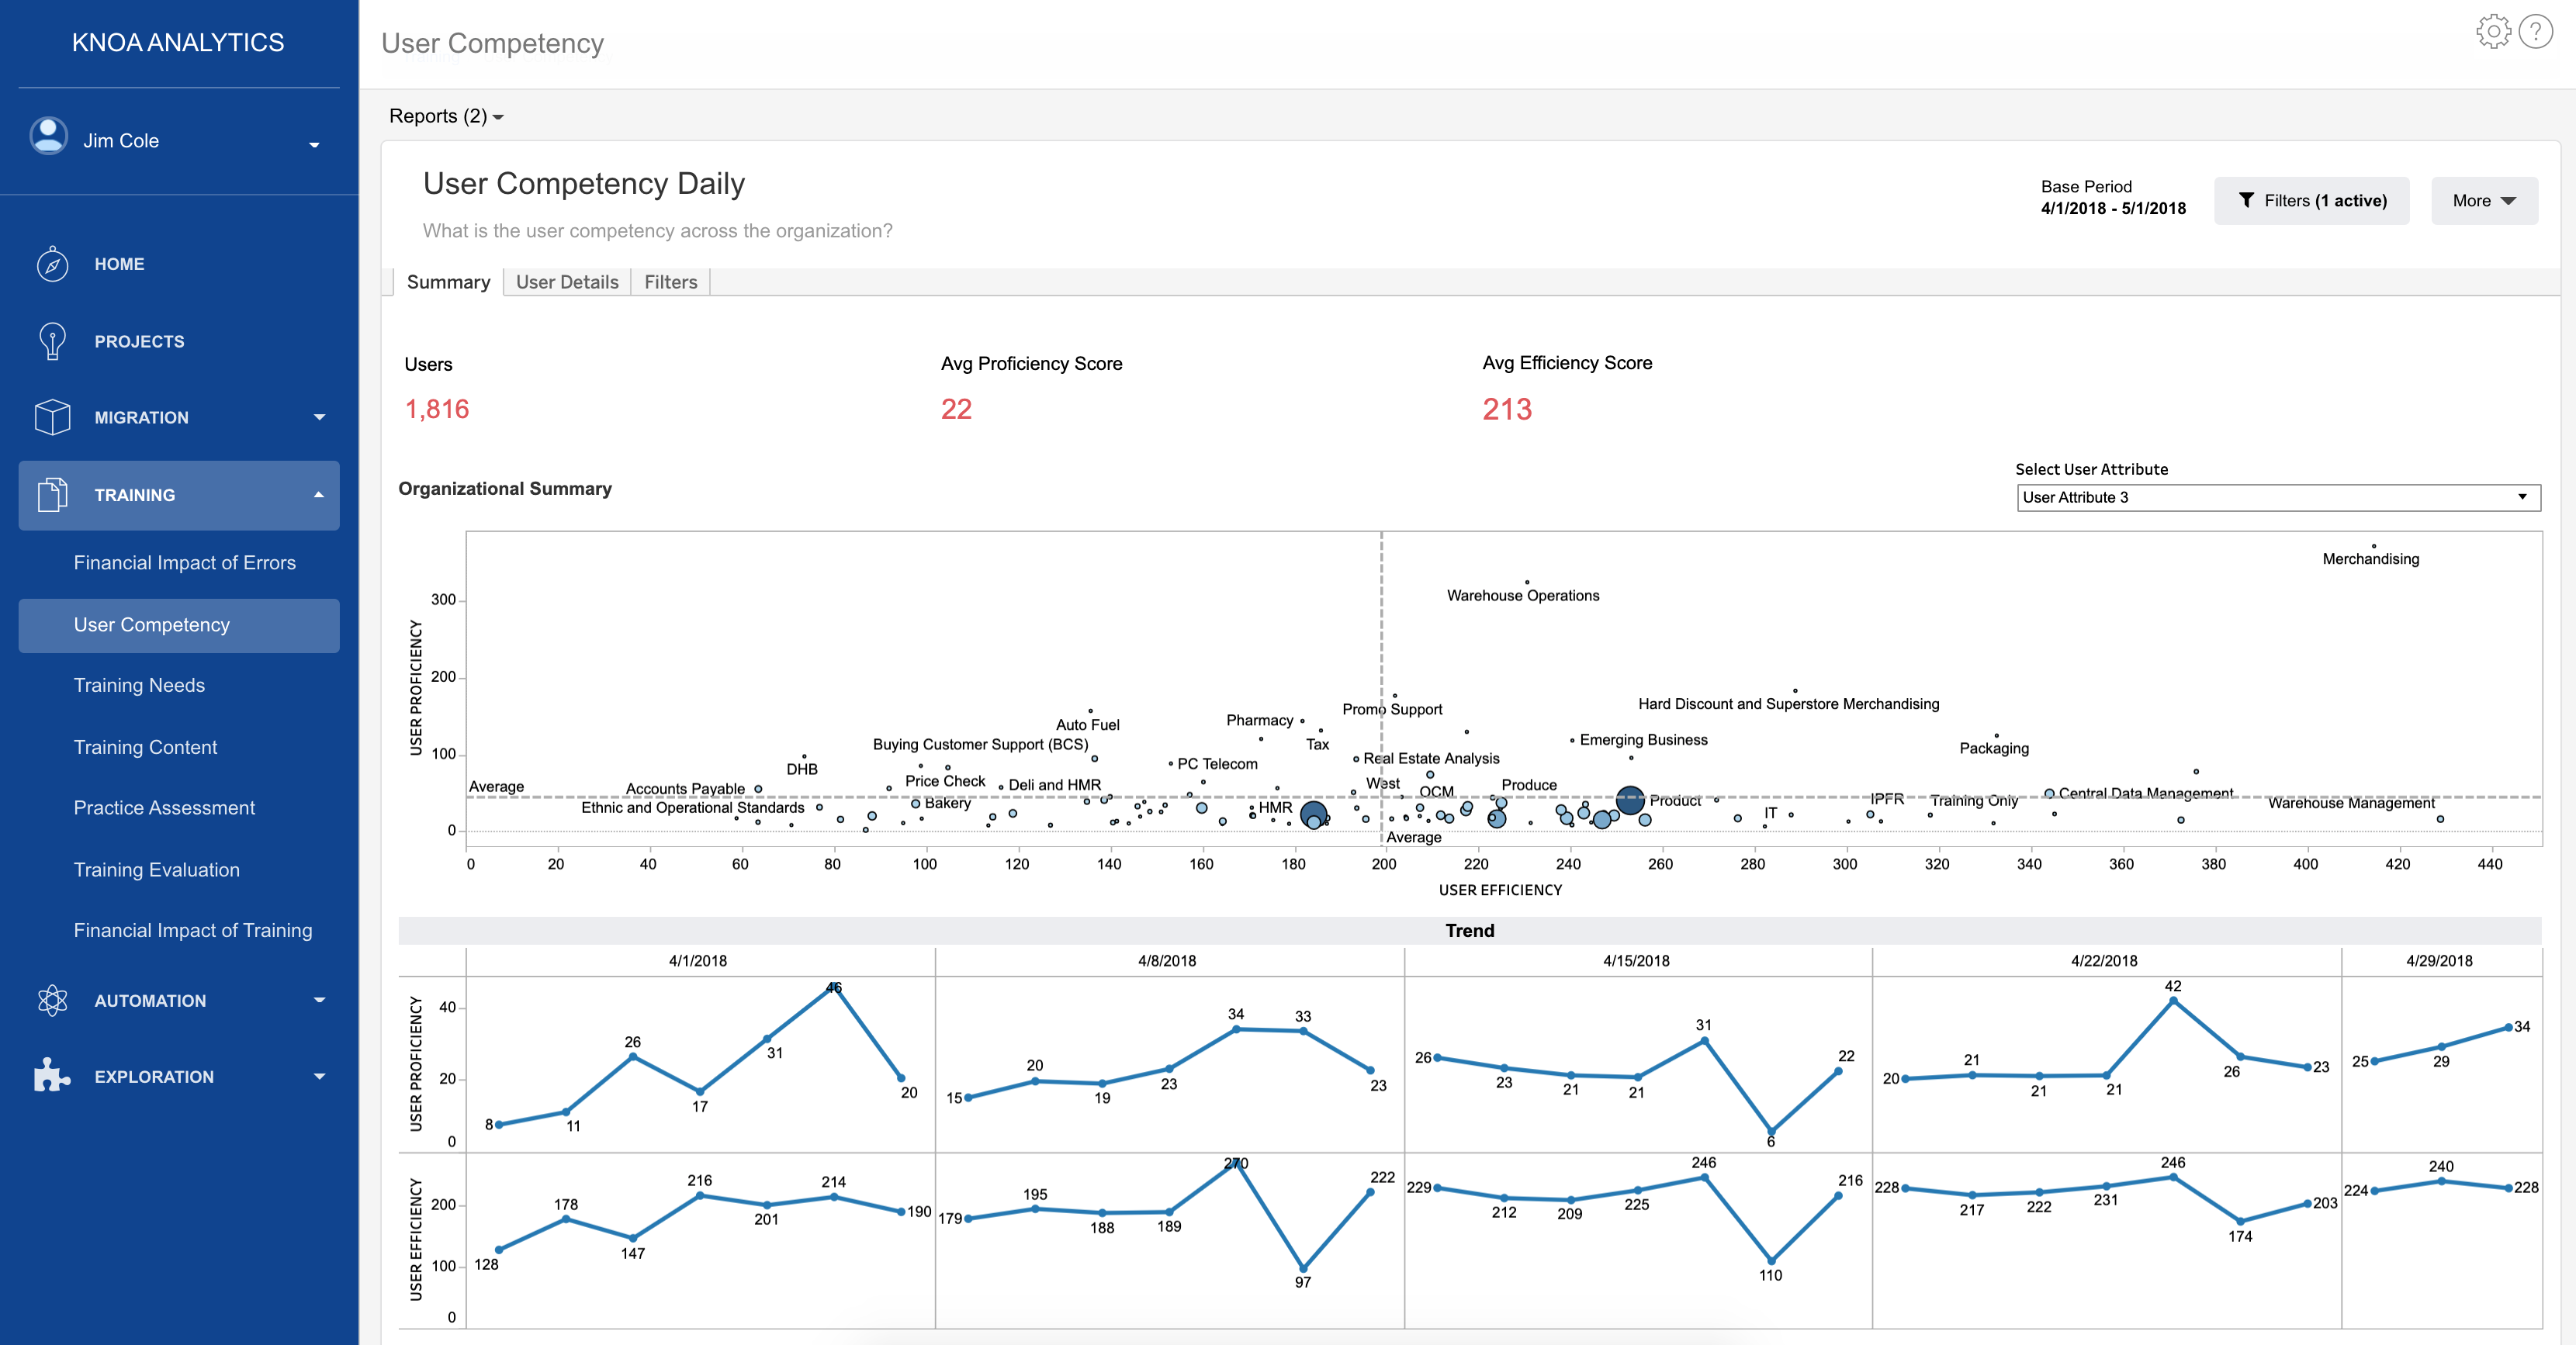Click the Migration cube icon
The width and height of the screenshot is (2576, 1345).
[x=52, y=417]
